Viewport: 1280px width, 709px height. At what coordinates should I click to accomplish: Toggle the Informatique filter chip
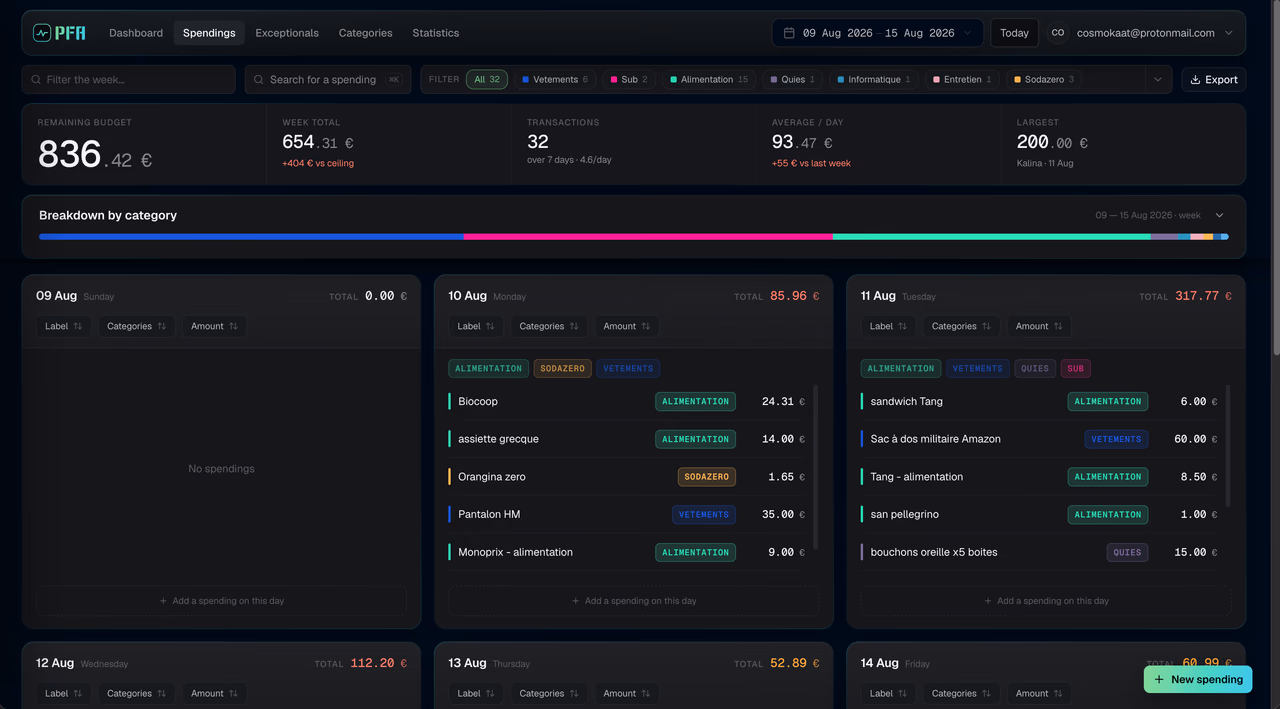[875, 80]
